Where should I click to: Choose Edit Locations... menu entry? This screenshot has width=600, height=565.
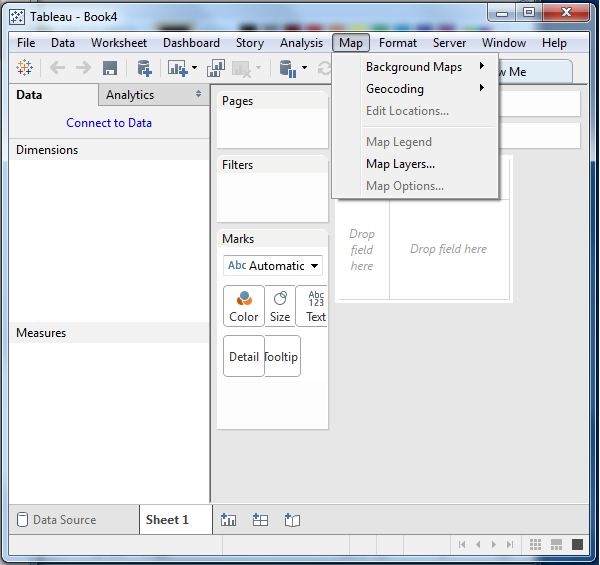coord(415,111)
